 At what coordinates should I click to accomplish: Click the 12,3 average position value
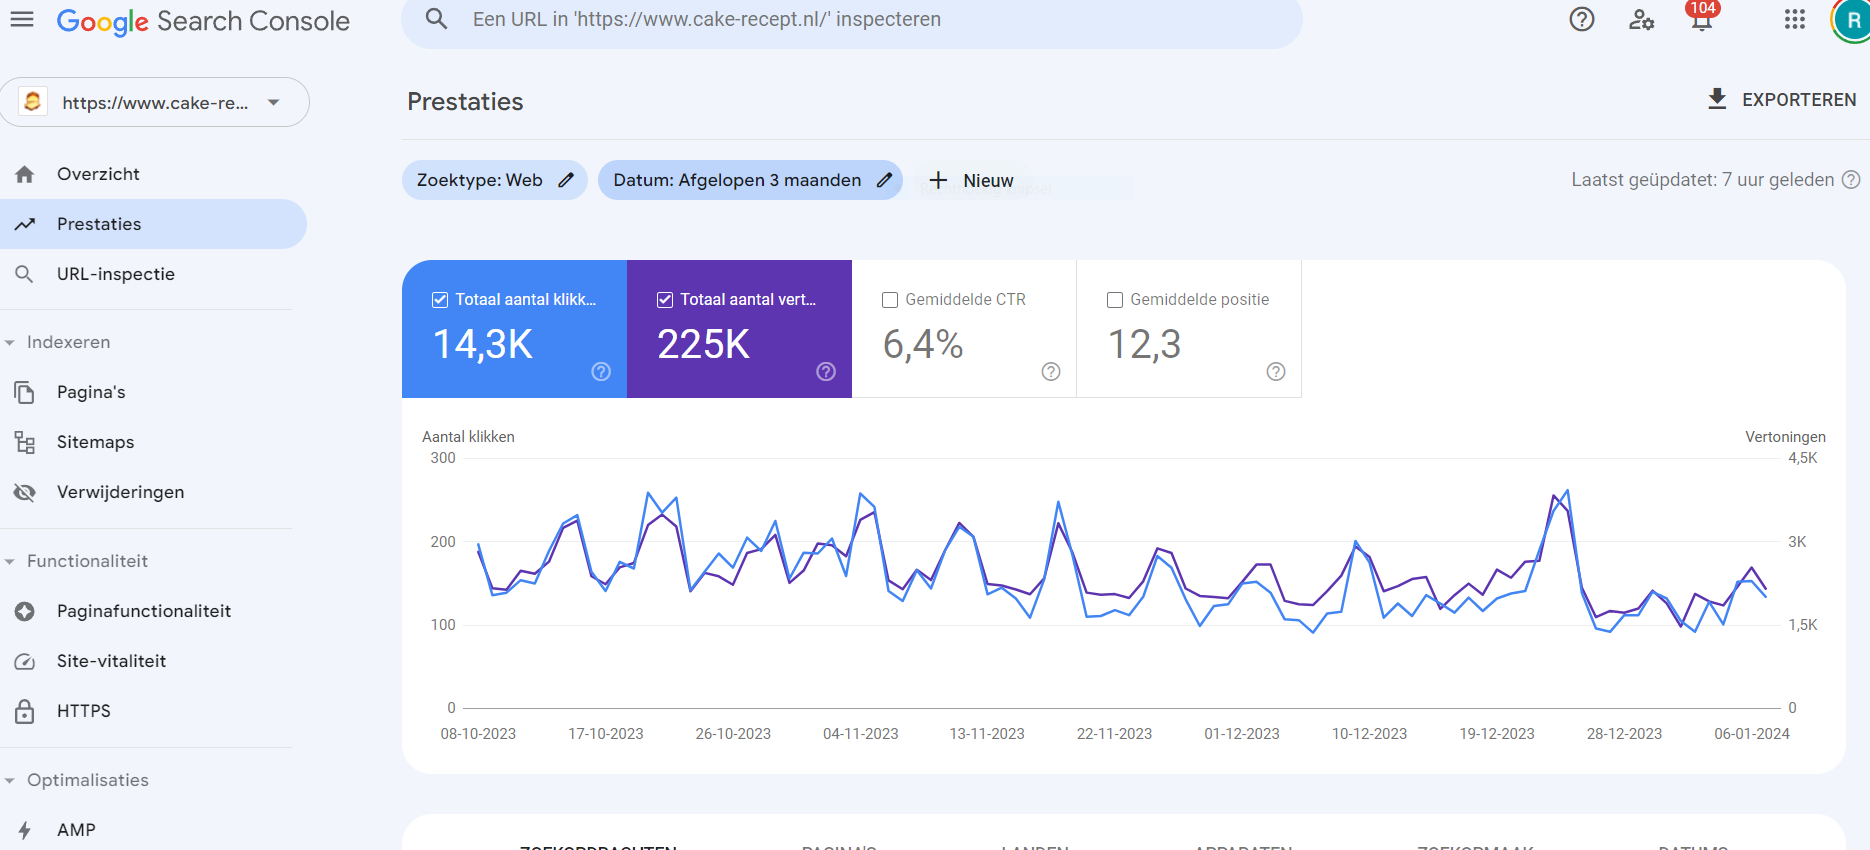click(1145, 344)
